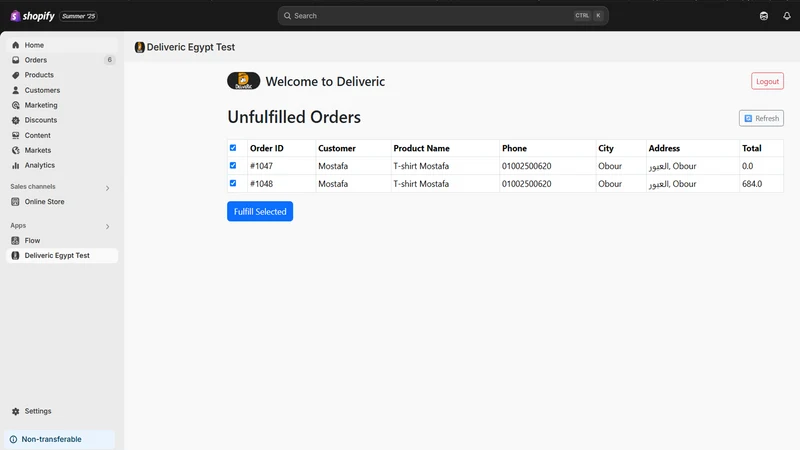Click the Discounts icon
This screenshot has width=800, height=450.
point(15,120)
